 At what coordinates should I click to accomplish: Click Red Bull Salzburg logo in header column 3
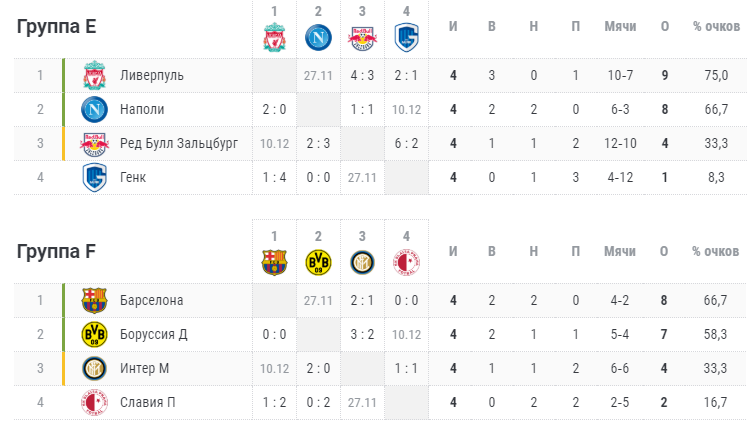[x=362, y=38]
